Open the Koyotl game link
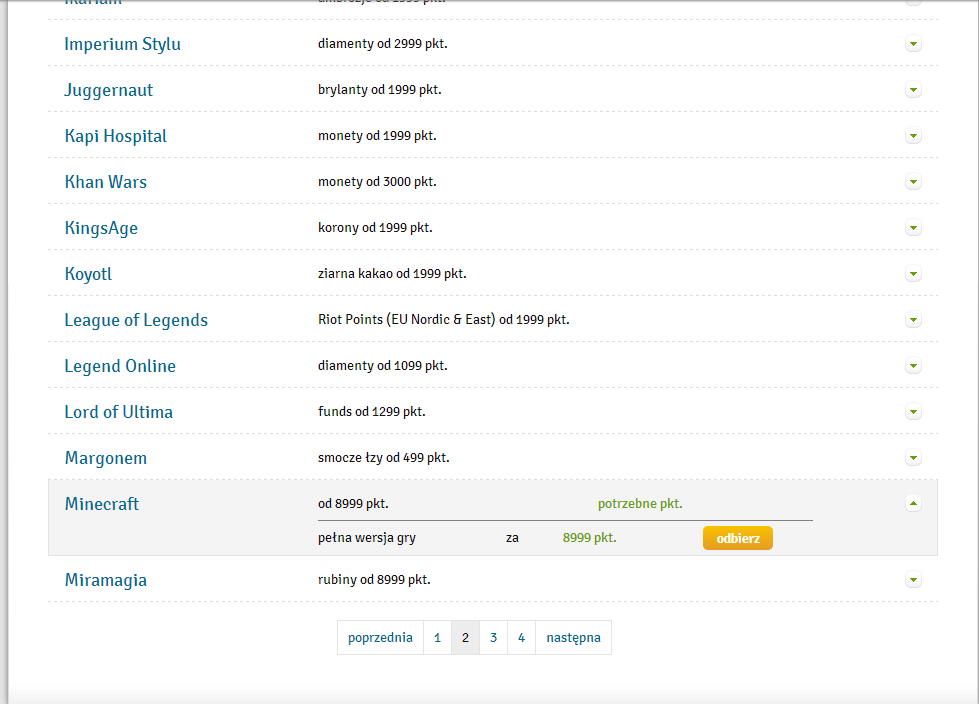This screenshot has height=704, width=979. click(x=88, y=274)
